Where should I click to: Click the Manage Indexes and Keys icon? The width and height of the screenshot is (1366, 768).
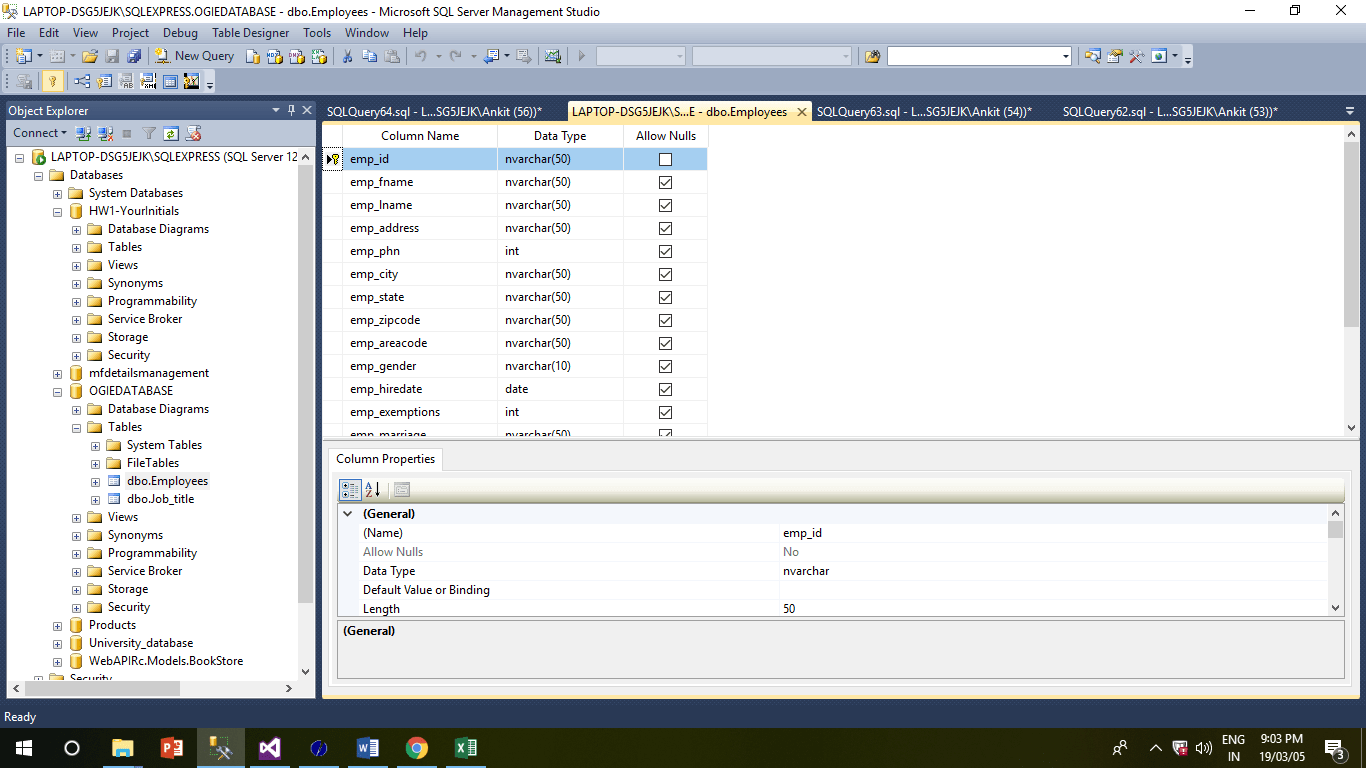pos(104,81)
